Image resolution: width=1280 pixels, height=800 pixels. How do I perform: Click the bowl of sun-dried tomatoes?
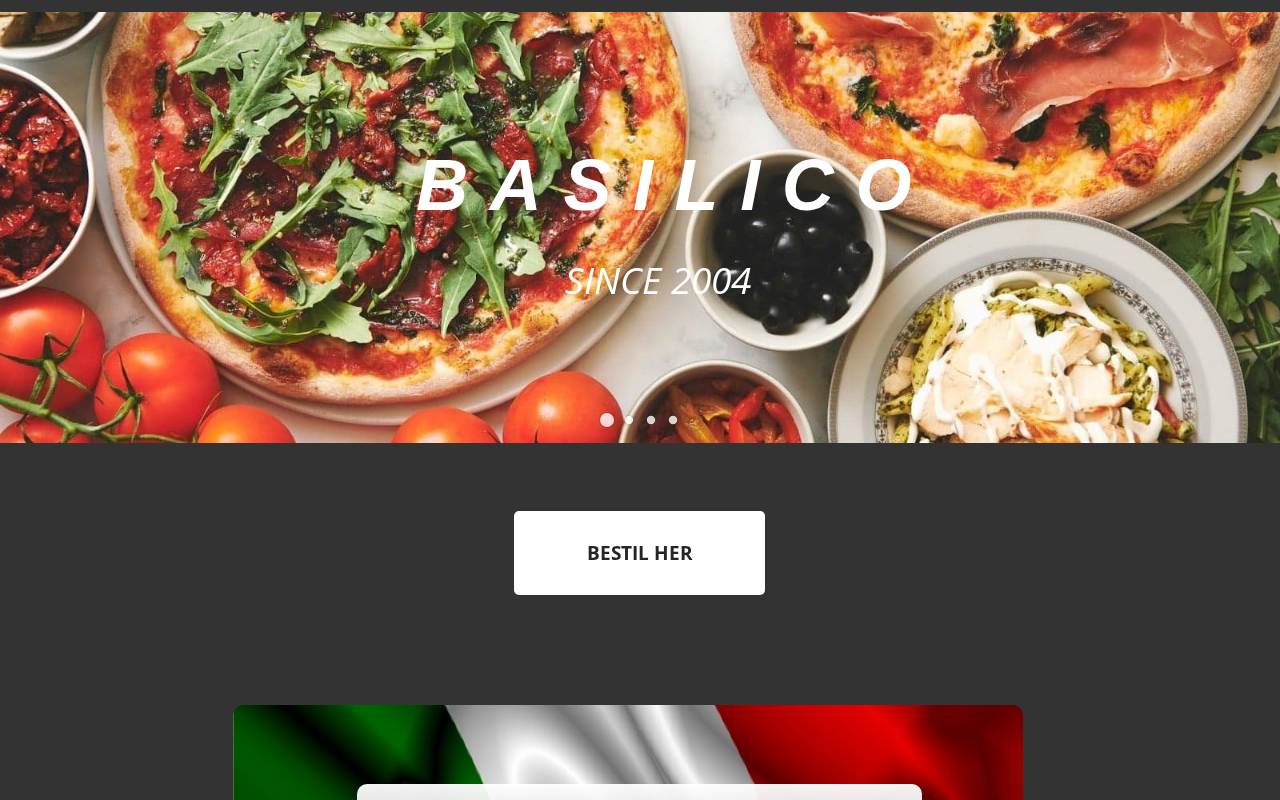[40, 180]
